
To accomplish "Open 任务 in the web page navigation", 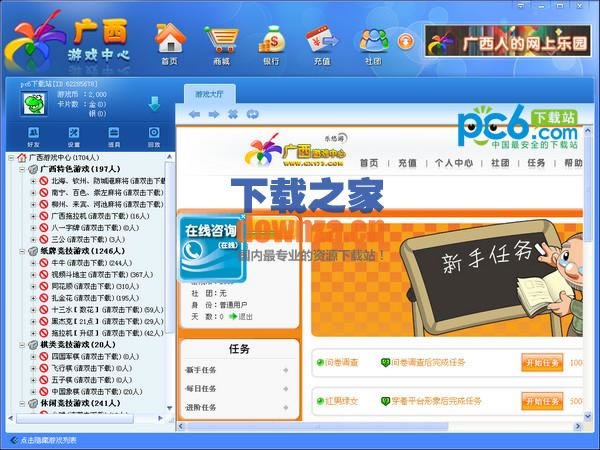I will tap(536, 163).
